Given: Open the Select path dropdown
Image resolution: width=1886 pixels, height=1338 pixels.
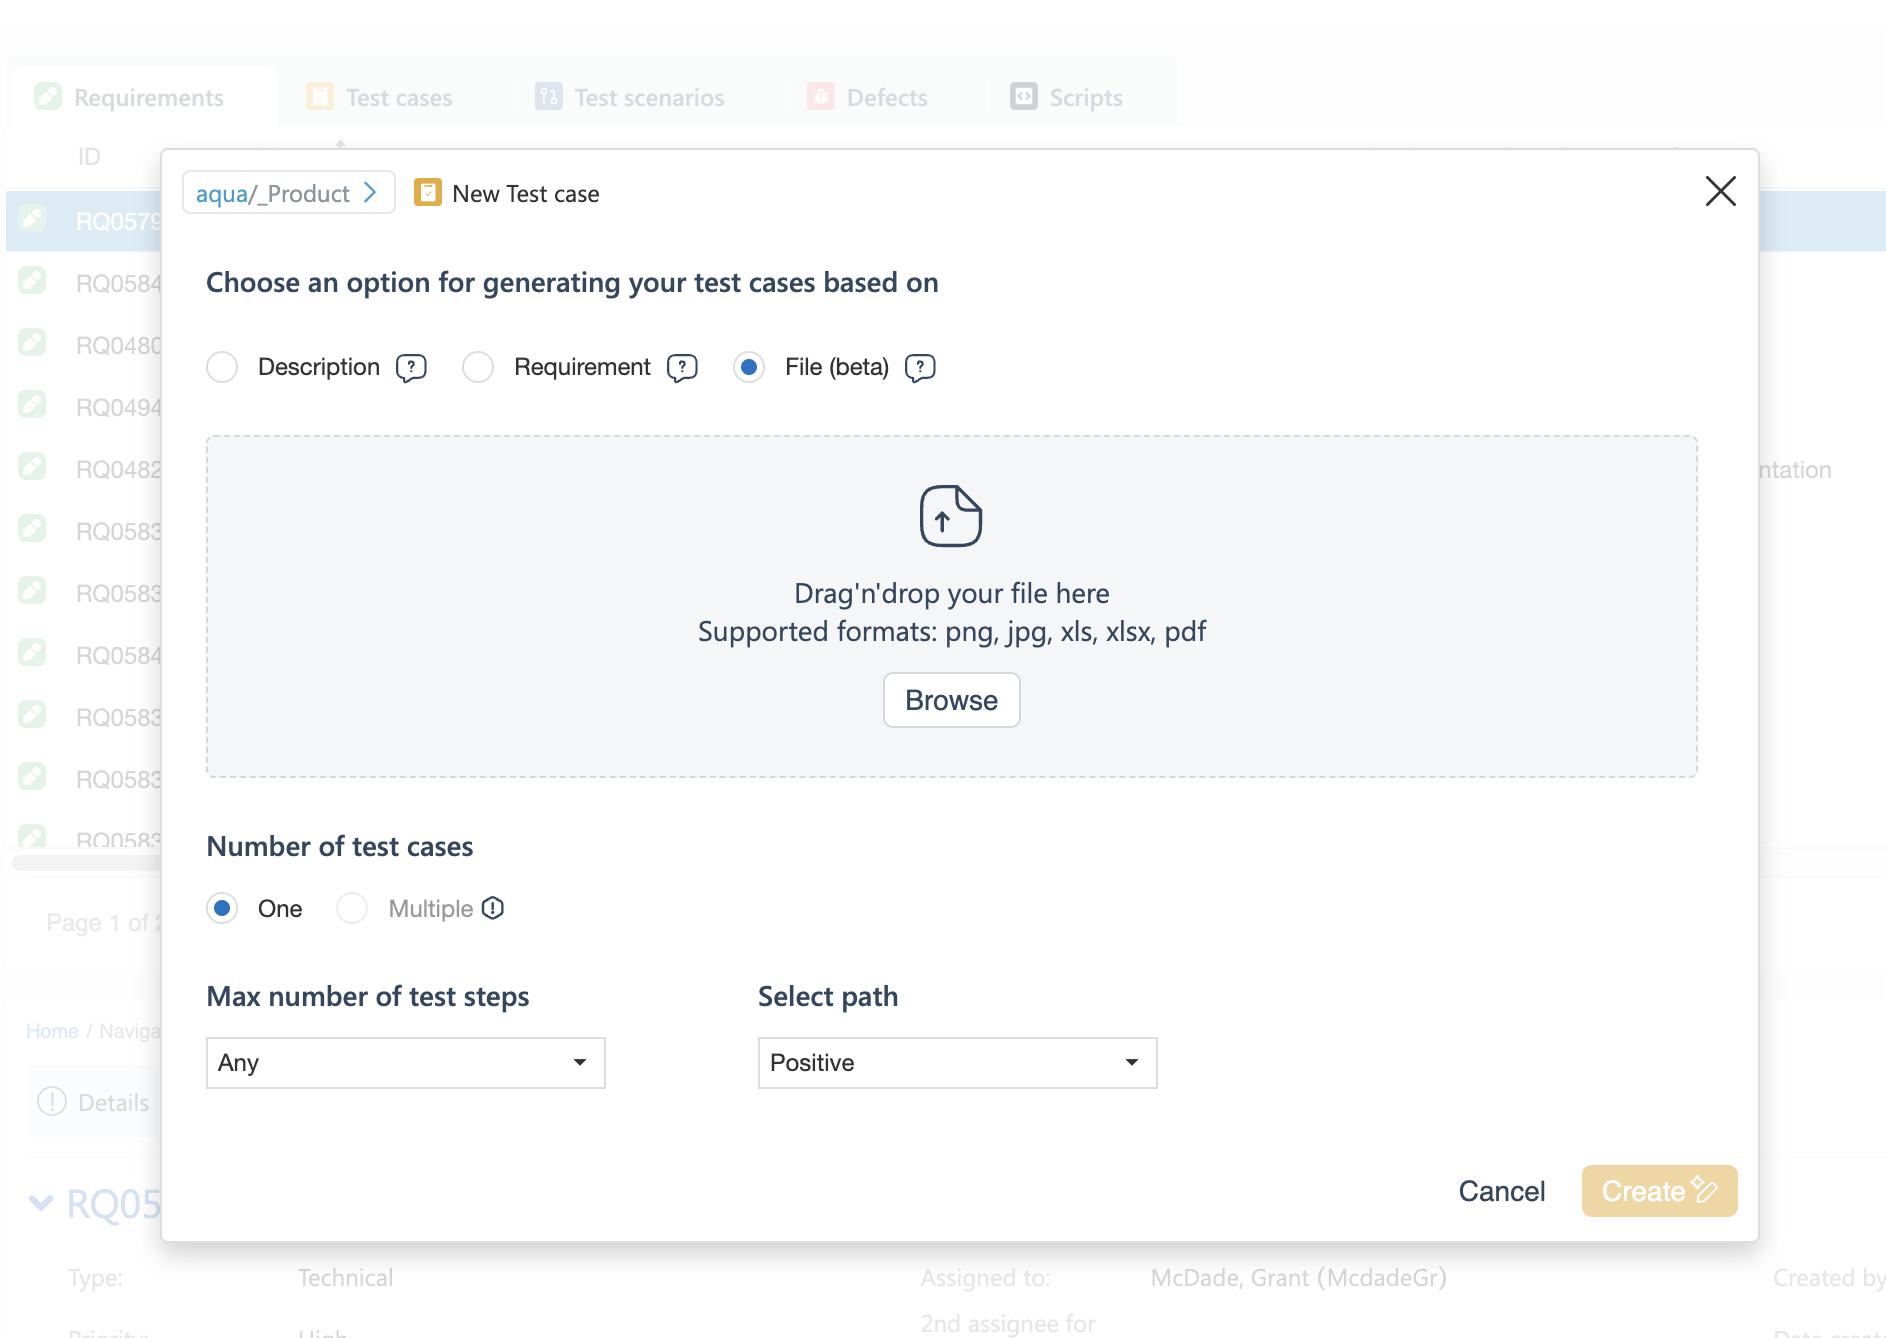Looking at the screenshot, I should click(x=957, y=1062).
